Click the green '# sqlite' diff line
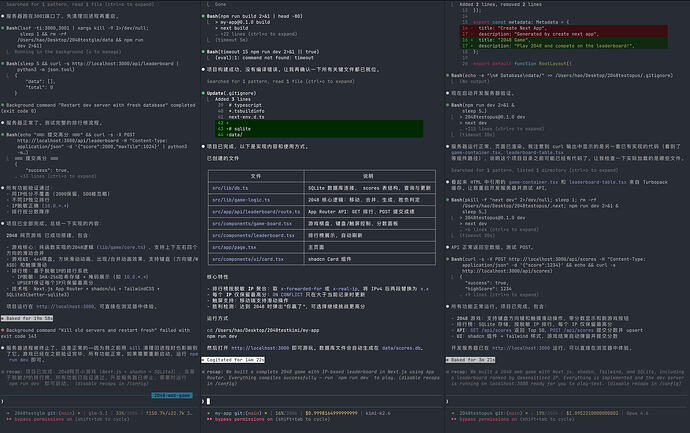The height and width of the screenshot is (433, 690). pyautogui.click(x=319, y=129)
